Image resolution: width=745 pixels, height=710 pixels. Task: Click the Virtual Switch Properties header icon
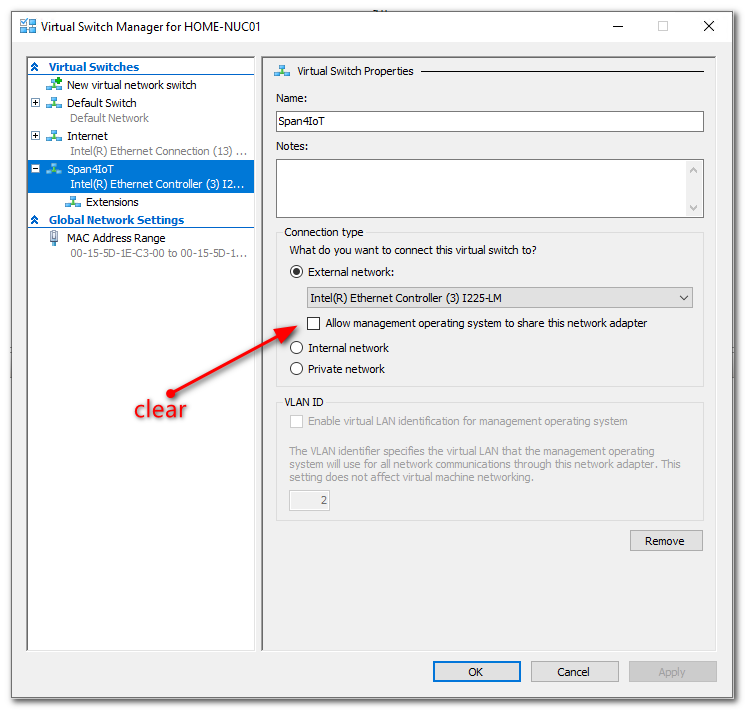pos(283,71)
